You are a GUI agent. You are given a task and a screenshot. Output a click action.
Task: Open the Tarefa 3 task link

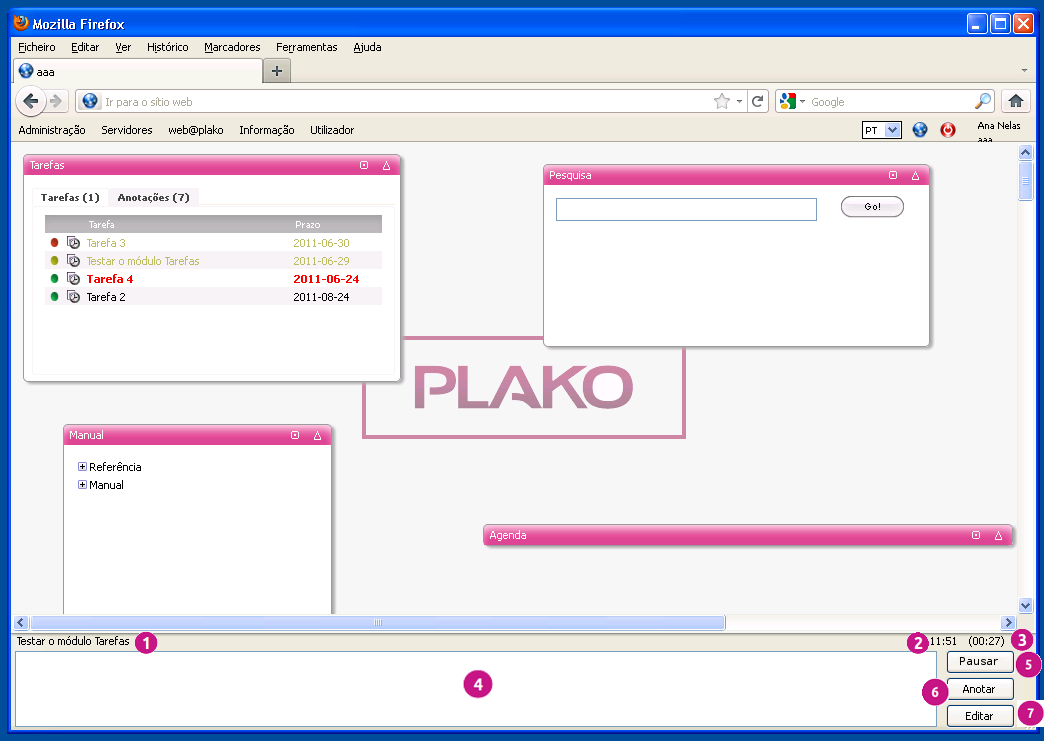106,243
